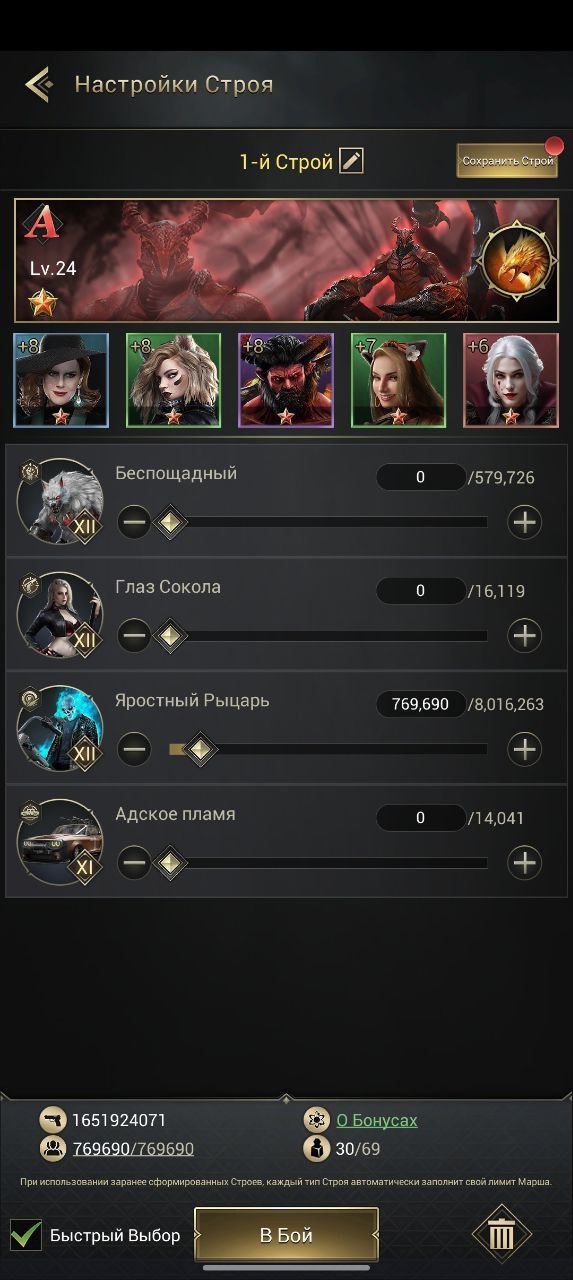Open the Беспощадный werewolf unit icon
573x1280 pixels.
60,501
